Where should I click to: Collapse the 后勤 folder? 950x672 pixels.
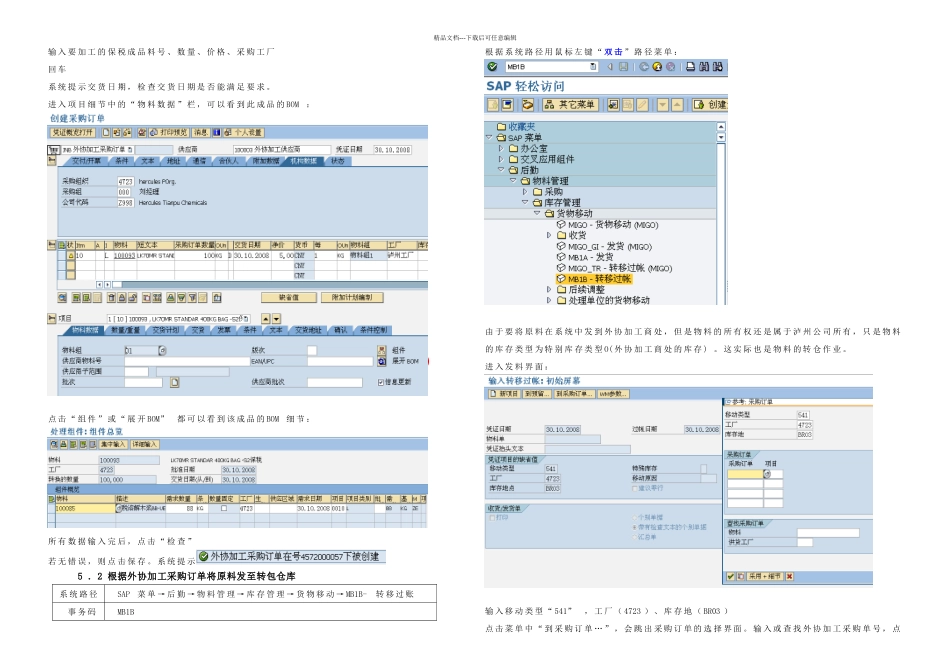501,170
